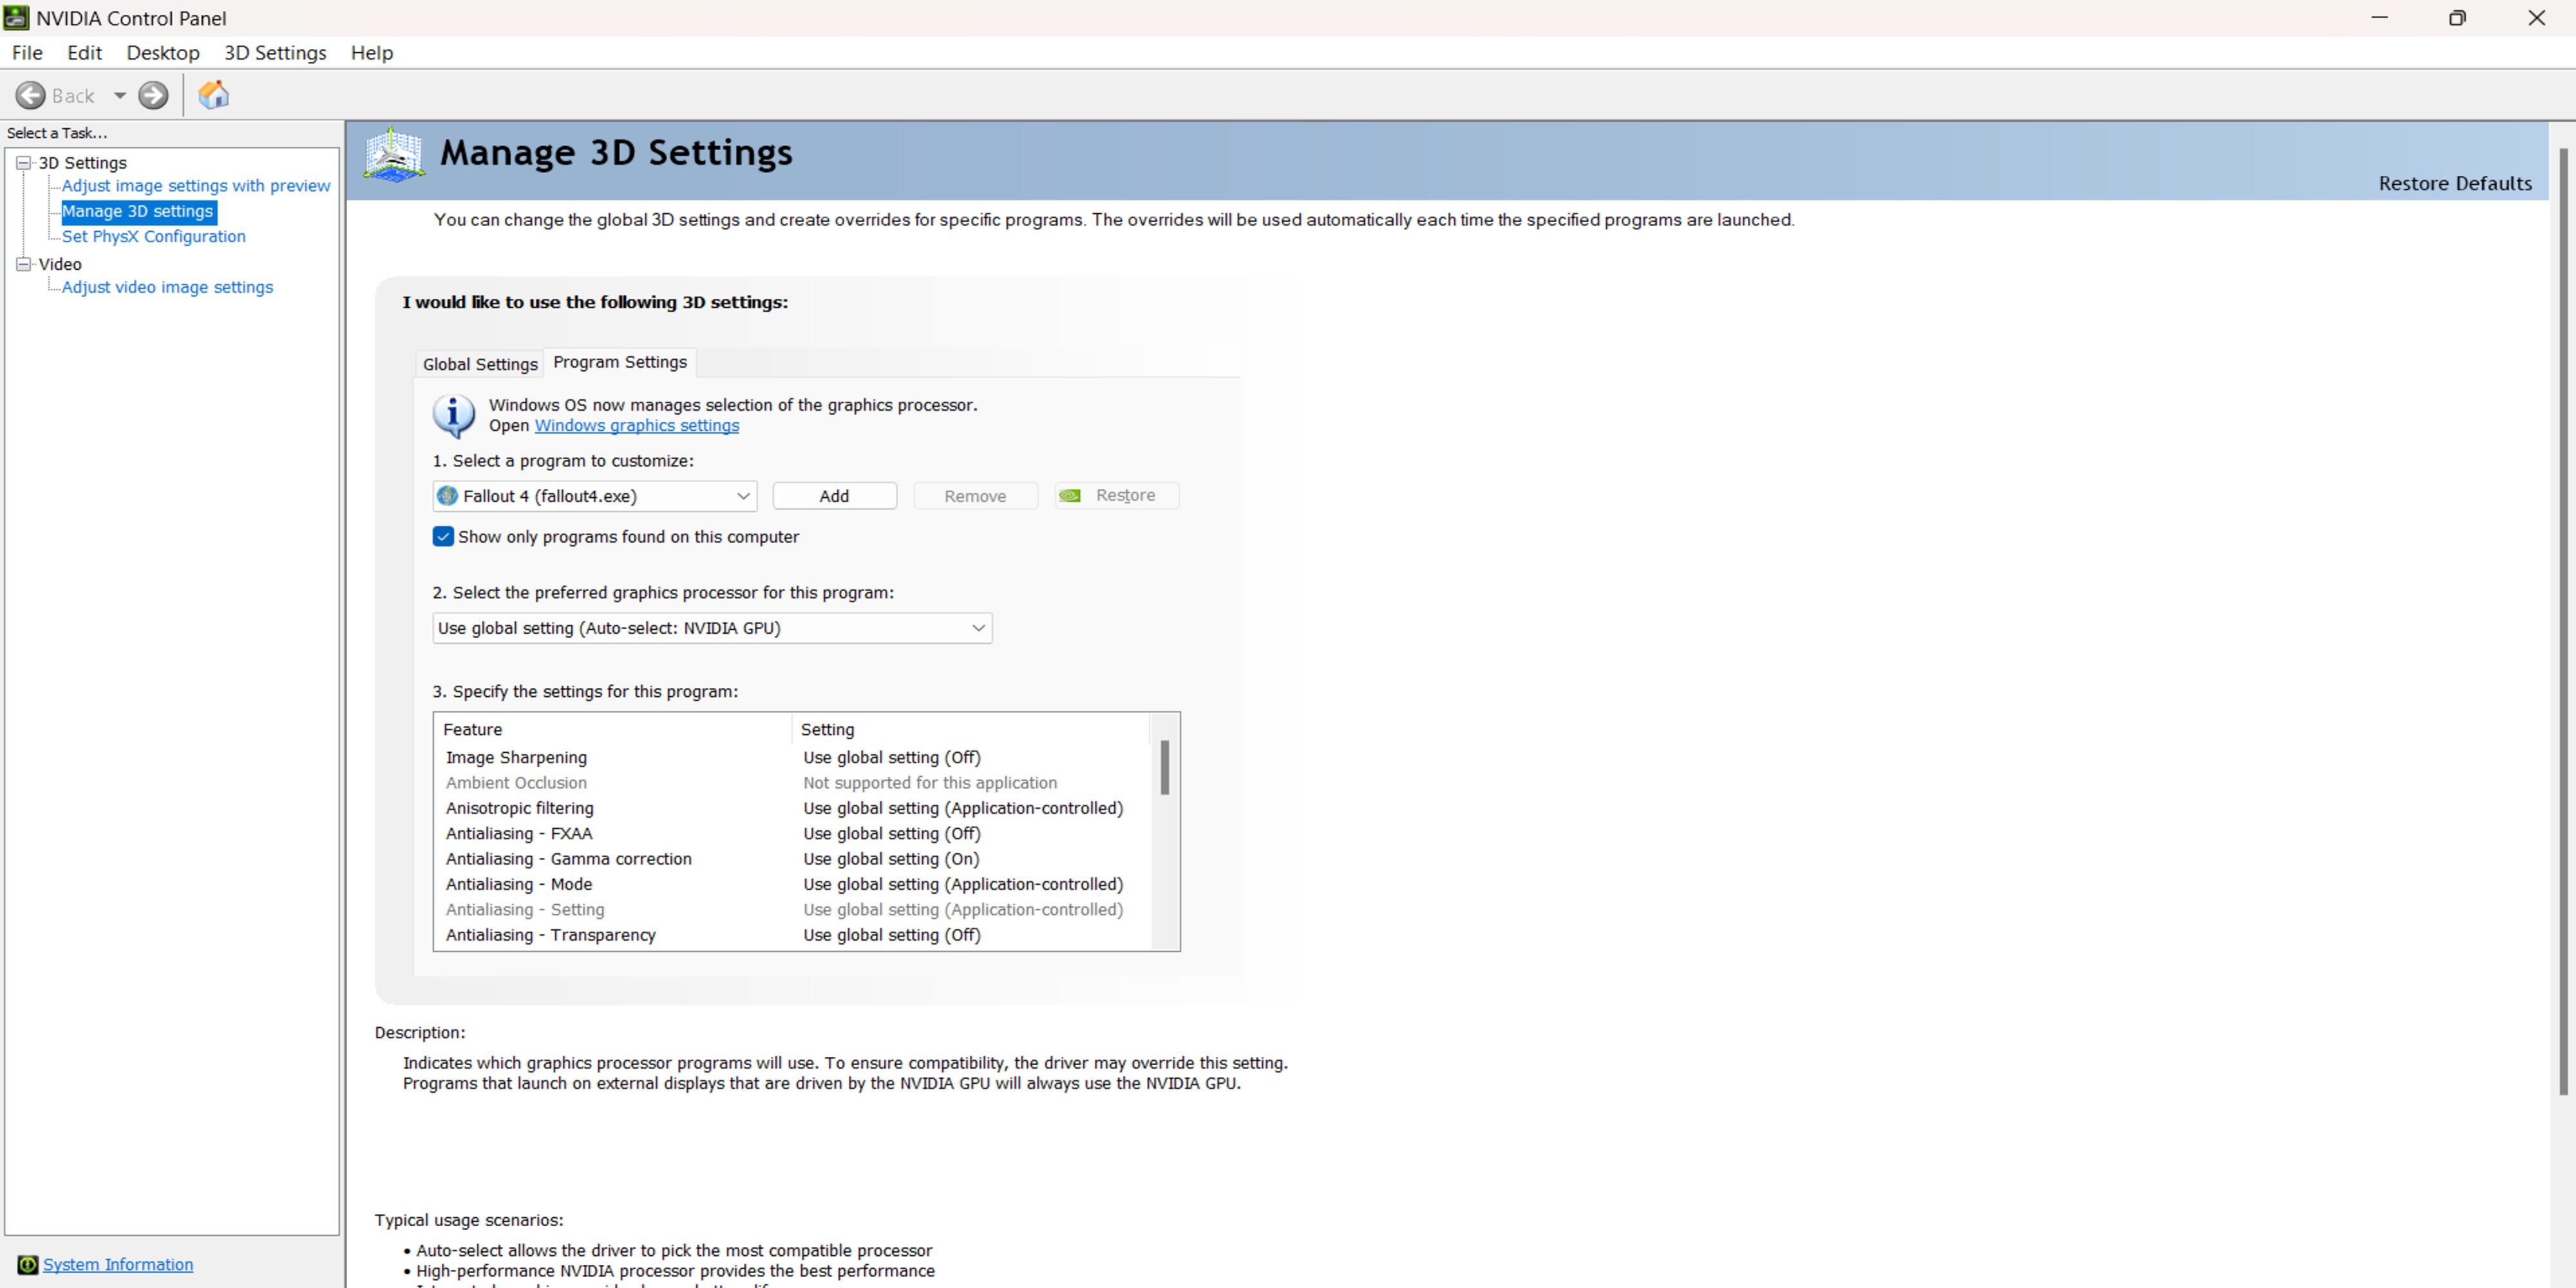Open preferred graphics processor dropdown
The width and height of the screenshot is (2576, 1288).
[x=978, y=627]
